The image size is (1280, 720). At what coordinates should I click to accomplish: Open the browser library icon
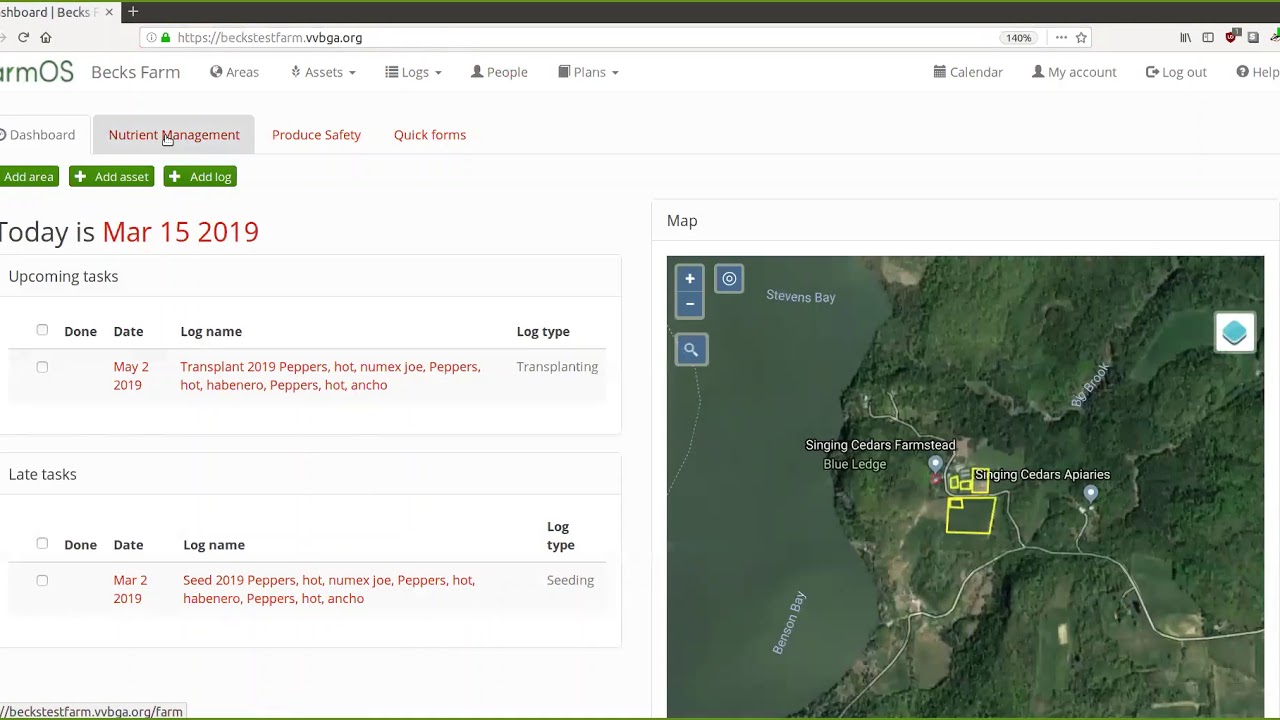tap(1186, 37)
